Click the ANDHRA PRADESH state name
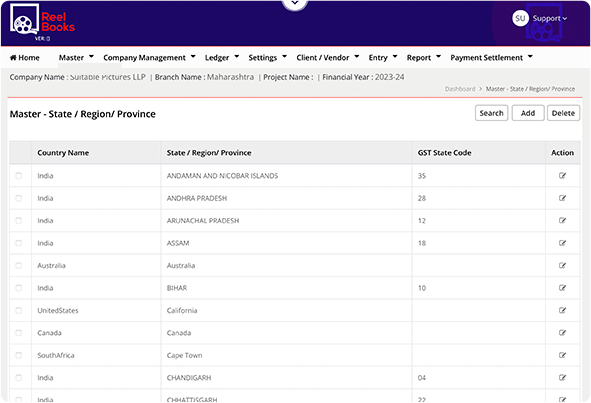This screenshot has height=403, width=591. click(197, 198)
